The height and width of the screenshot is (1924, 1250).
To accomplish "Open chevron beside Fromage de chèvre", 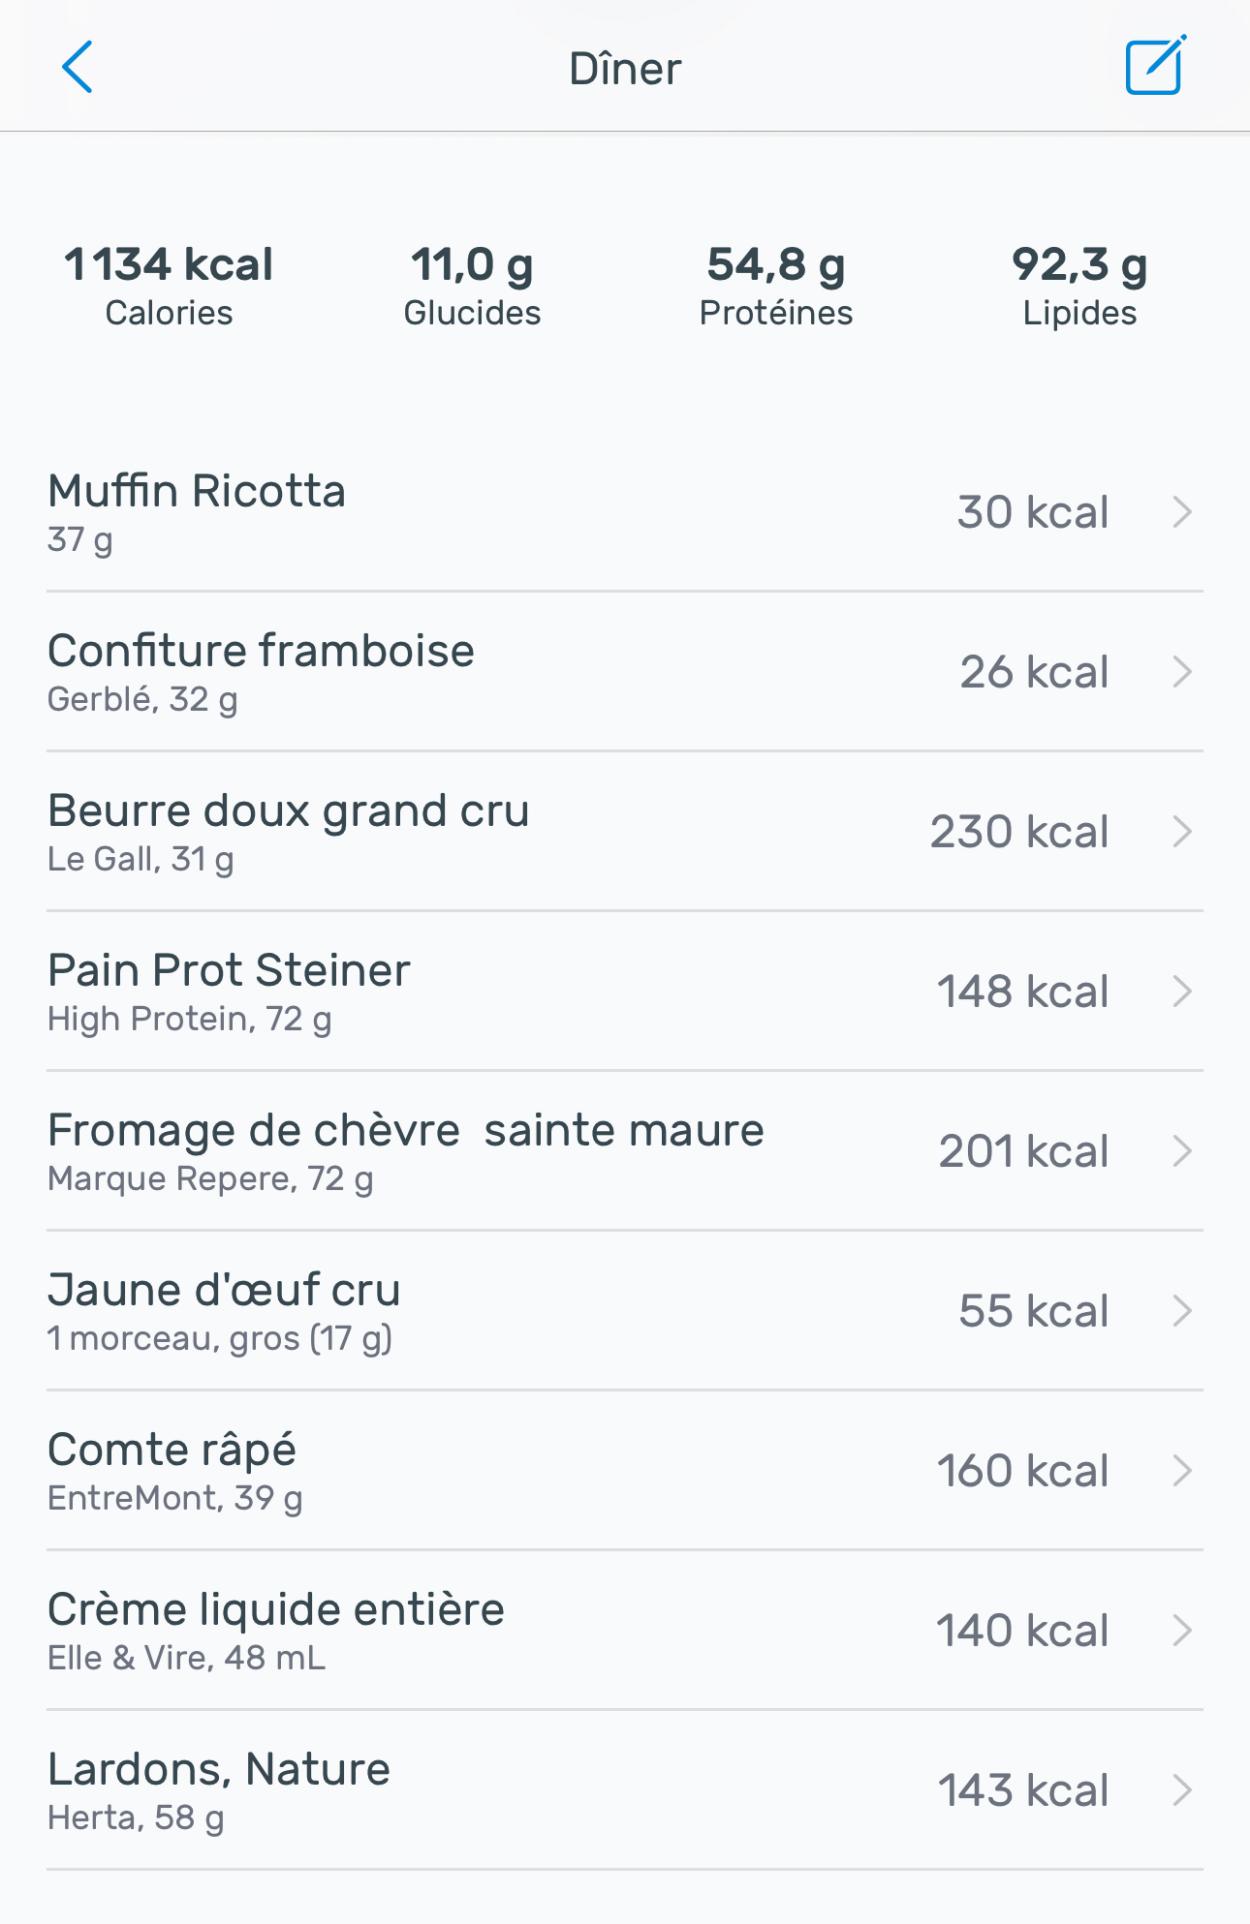I will 1182,1151.
